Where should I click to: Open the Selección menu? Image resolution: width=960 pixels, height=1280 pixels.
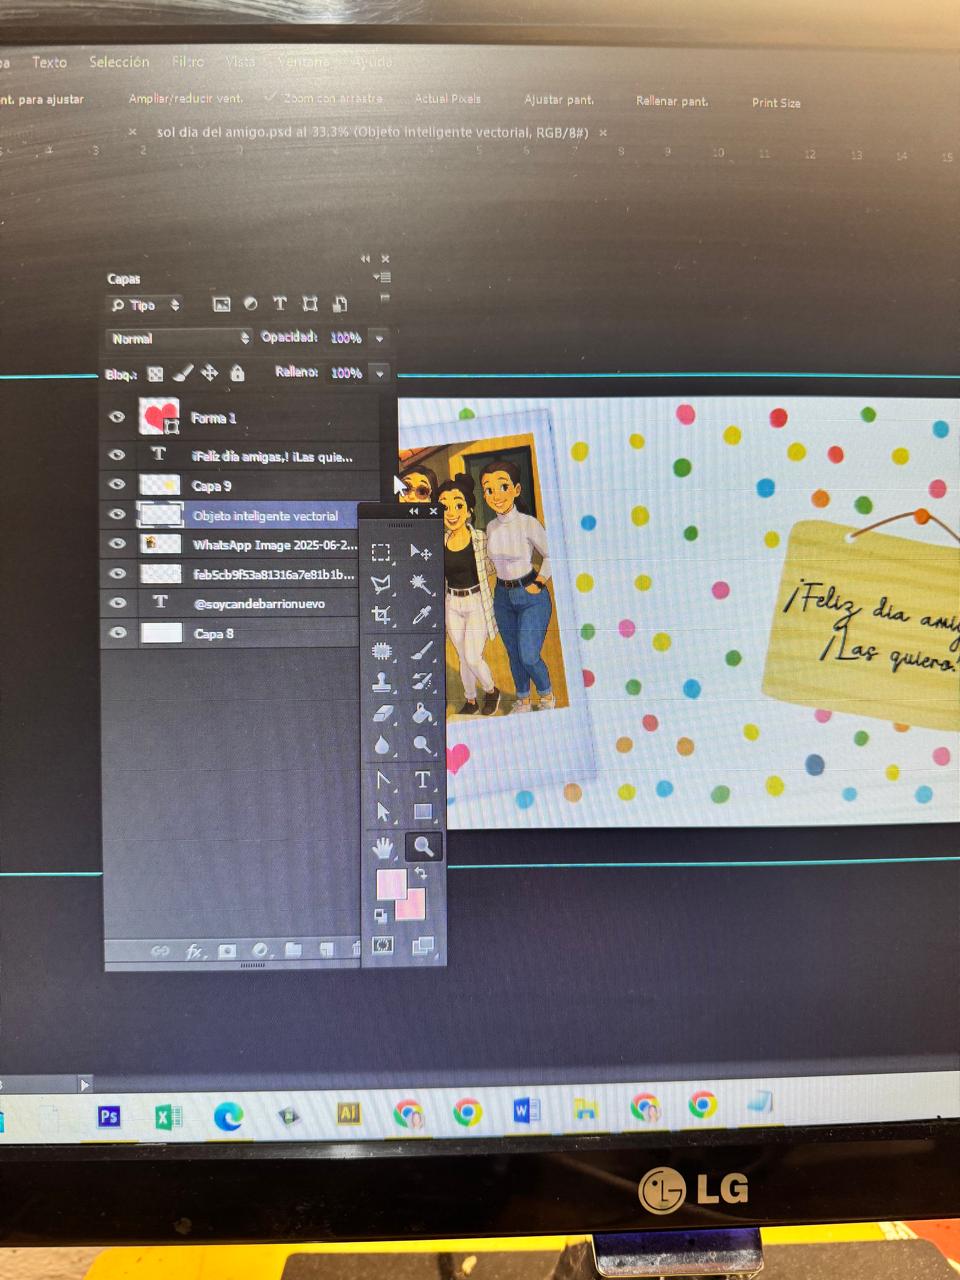click(x=119, y=62)
